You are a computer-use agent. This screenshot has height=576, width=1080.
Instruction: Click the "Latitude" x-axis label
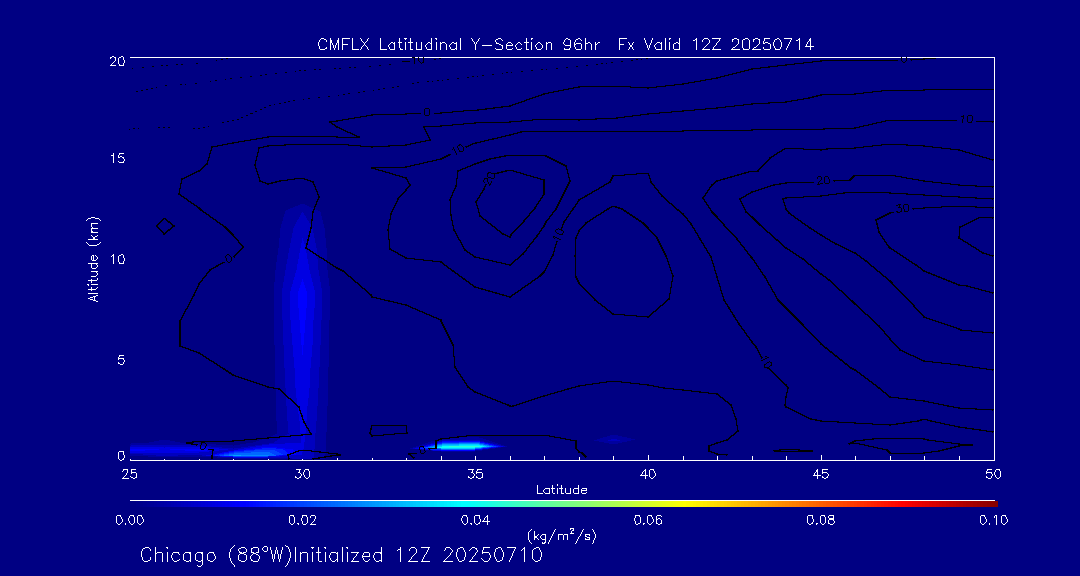[562, 490]
